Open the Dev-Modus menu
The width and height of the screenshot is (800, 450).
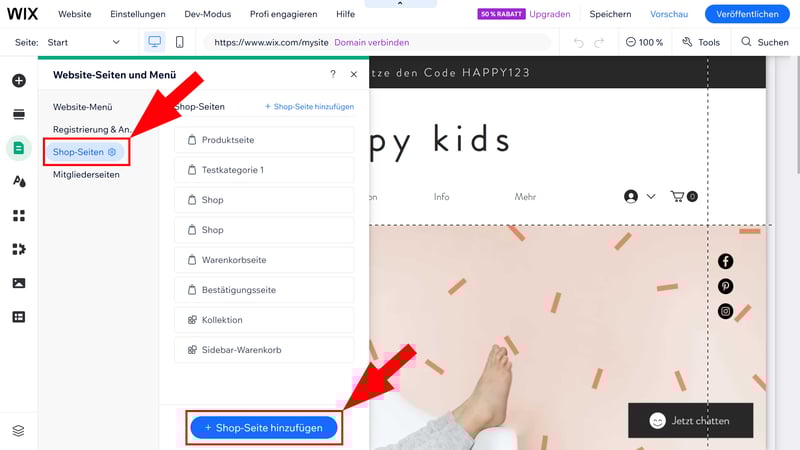pos(208,14)
